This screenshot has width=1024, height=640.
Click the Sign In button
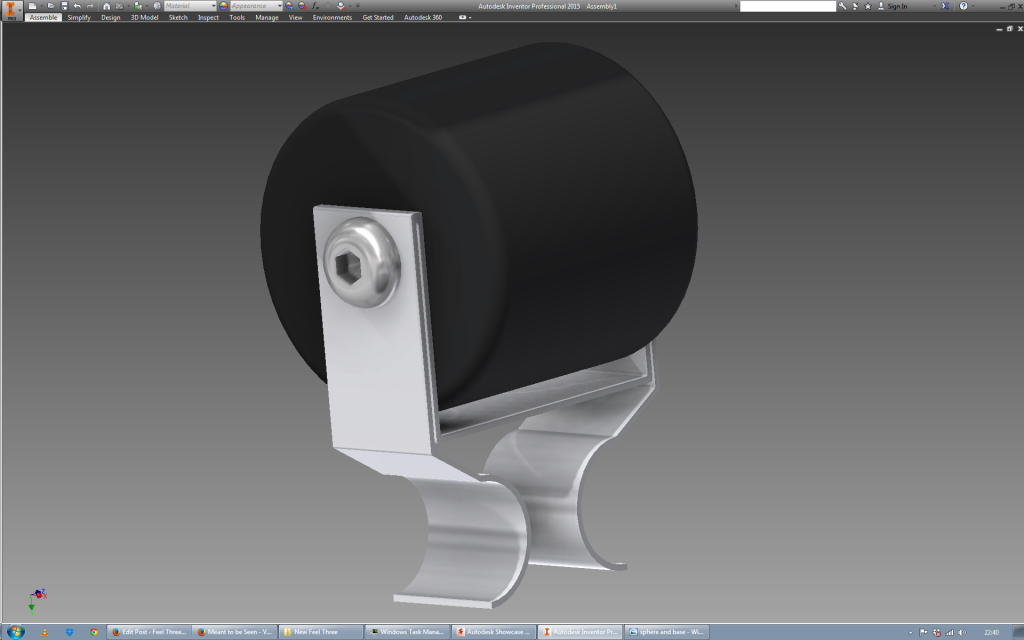[x=896, y=6]
